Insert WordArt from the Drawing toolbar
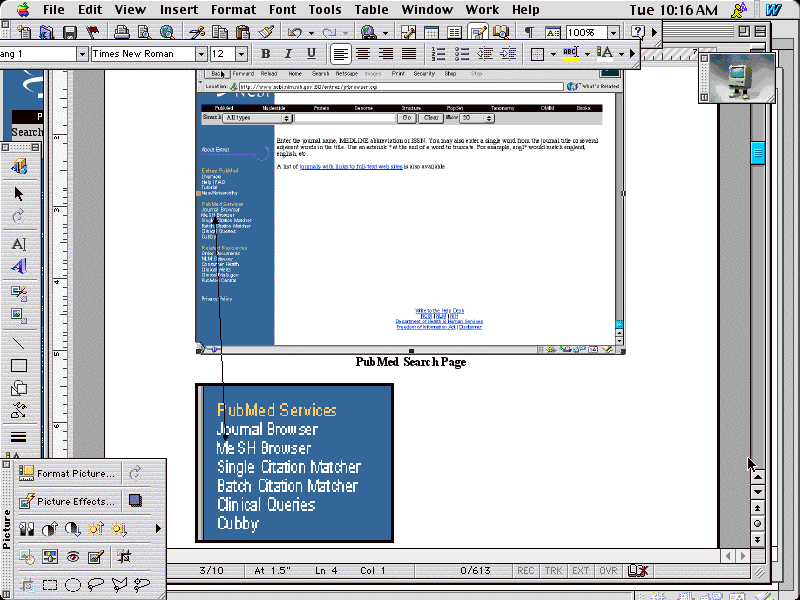The height and width of the screenshot is (600, 800). pos(19,266)
